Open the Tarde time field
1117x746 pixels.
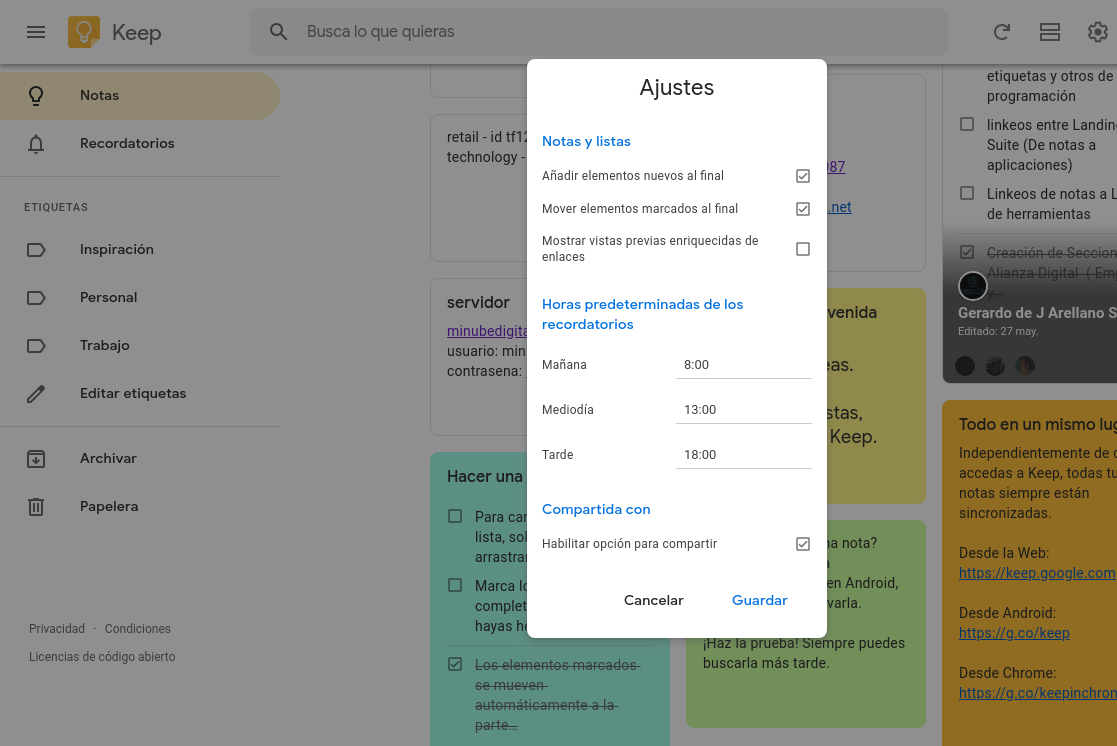click(x=743, y=455)
